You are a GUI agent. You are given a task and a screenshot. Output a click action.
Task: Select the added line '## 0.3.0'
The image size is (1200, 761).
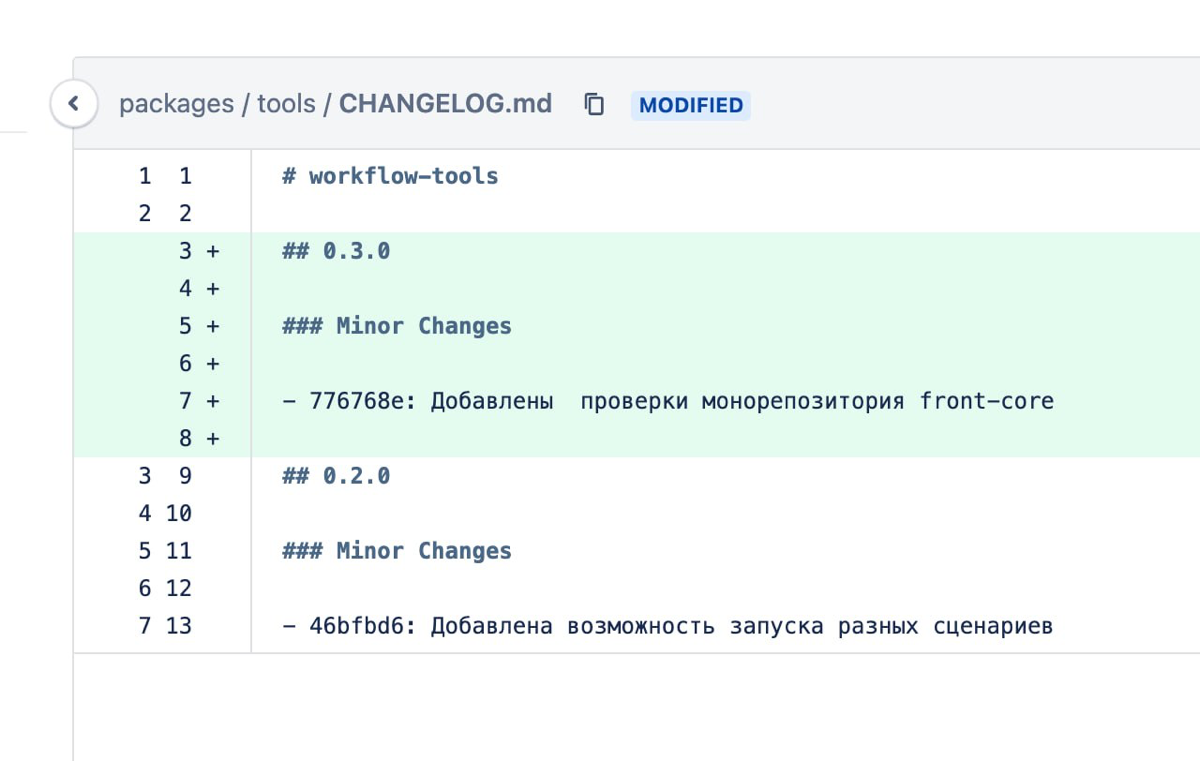pyautogui.click(x=334, y=250)
